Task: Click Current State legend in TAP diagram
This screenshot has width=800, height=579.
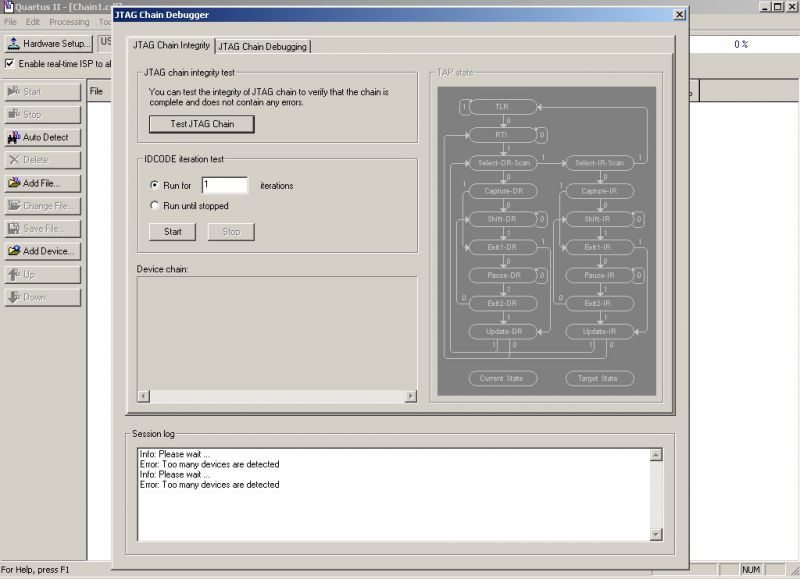Action: click(x=503, y=378)
